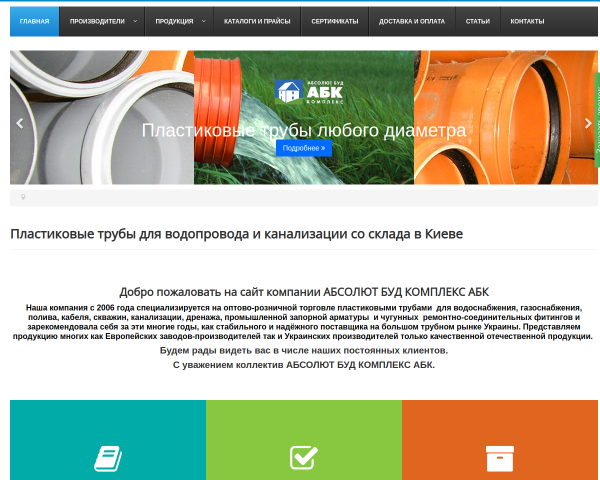This screenshot has height=480, width=600.
Task: Click the checkmark icon in green tile
Action: coord(304,457)
